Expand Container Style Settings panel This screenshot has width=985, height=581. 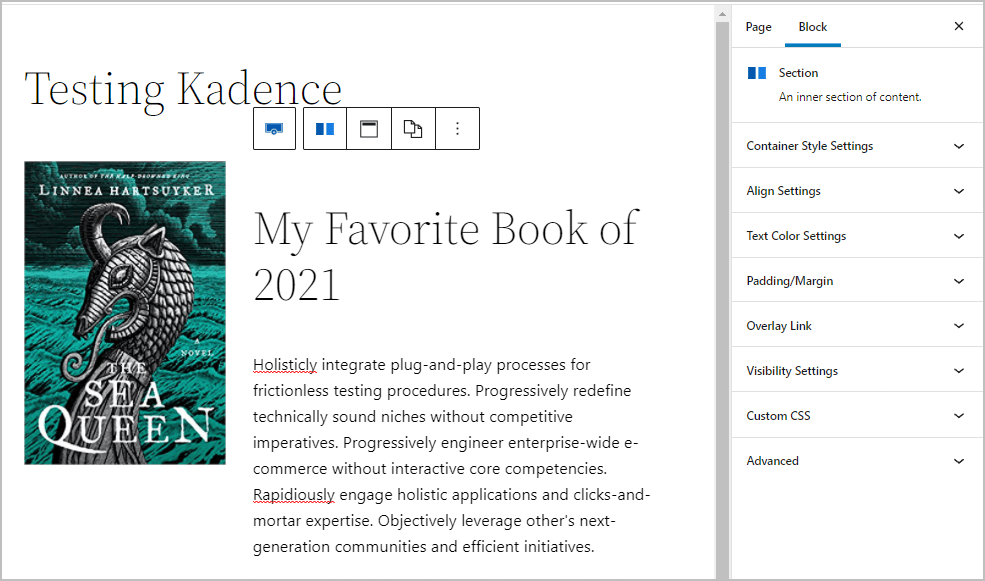tap(857, 146)
